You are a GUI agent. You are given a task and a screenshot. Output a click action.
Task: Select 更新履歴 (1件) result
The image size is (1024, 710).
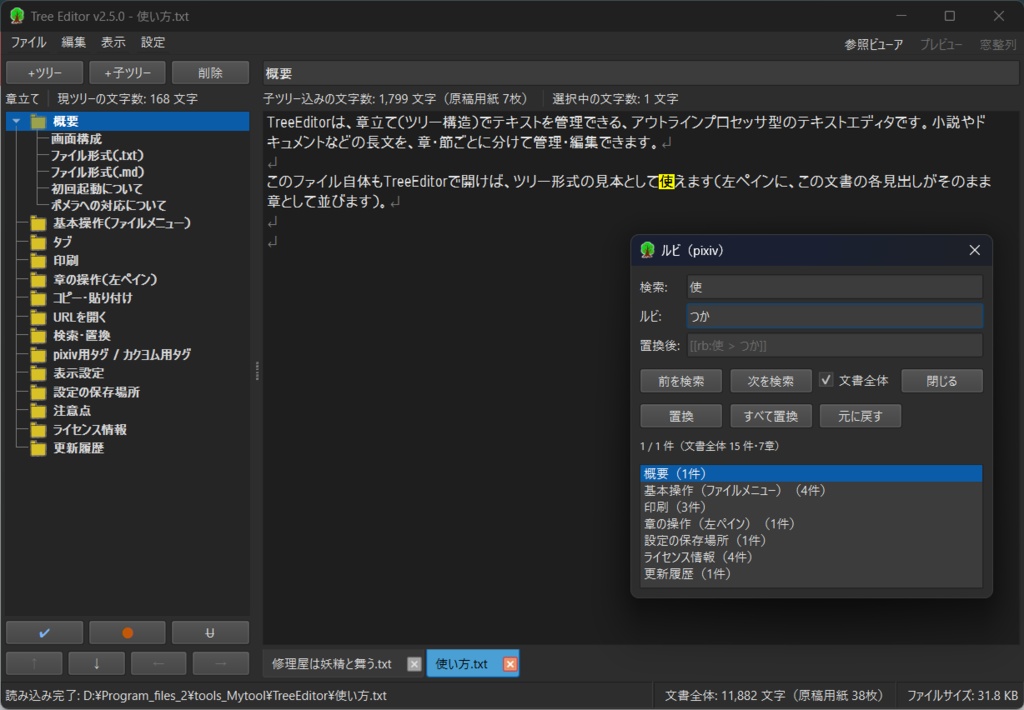point(811,573)
